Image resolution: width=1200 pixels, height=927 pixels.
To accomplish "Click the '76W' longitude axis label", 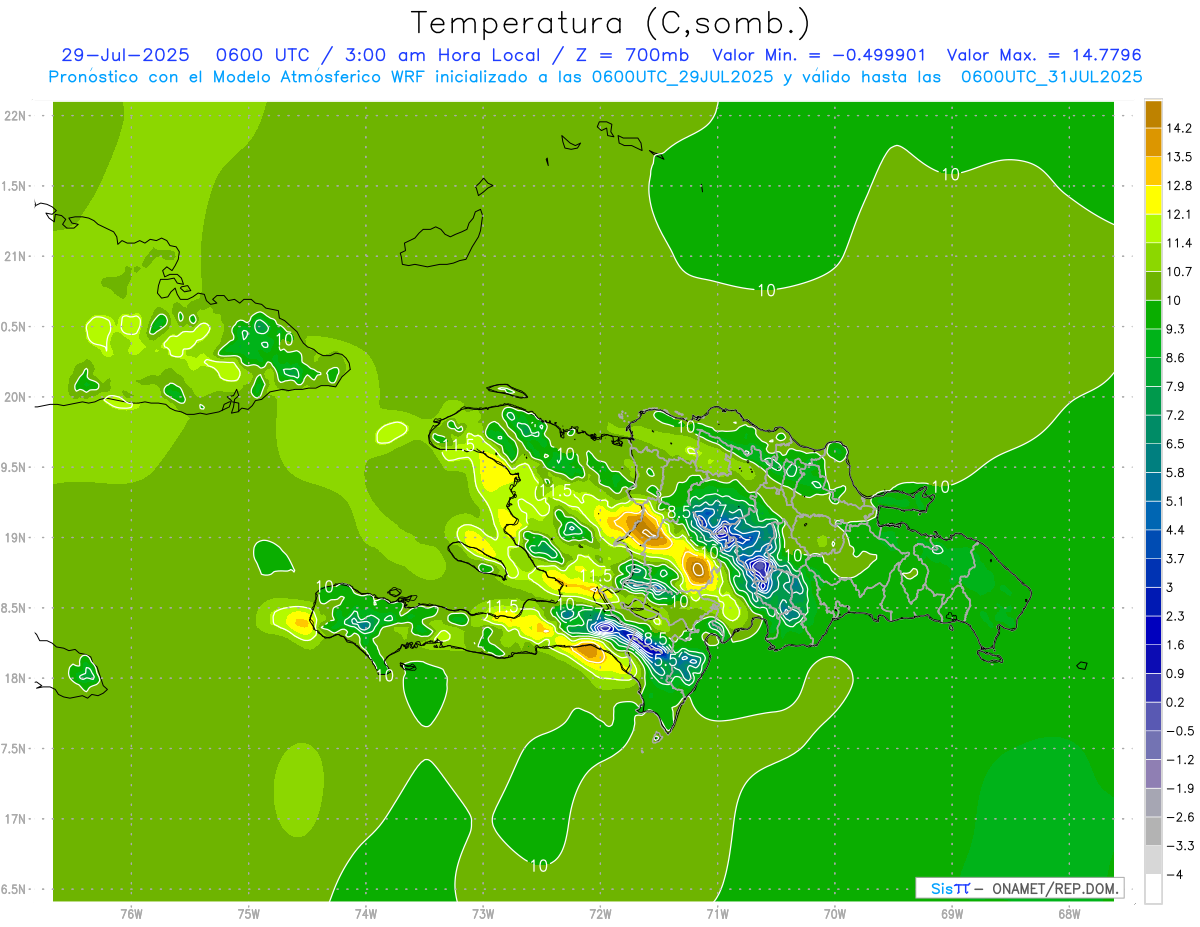I will pos(132,913).
